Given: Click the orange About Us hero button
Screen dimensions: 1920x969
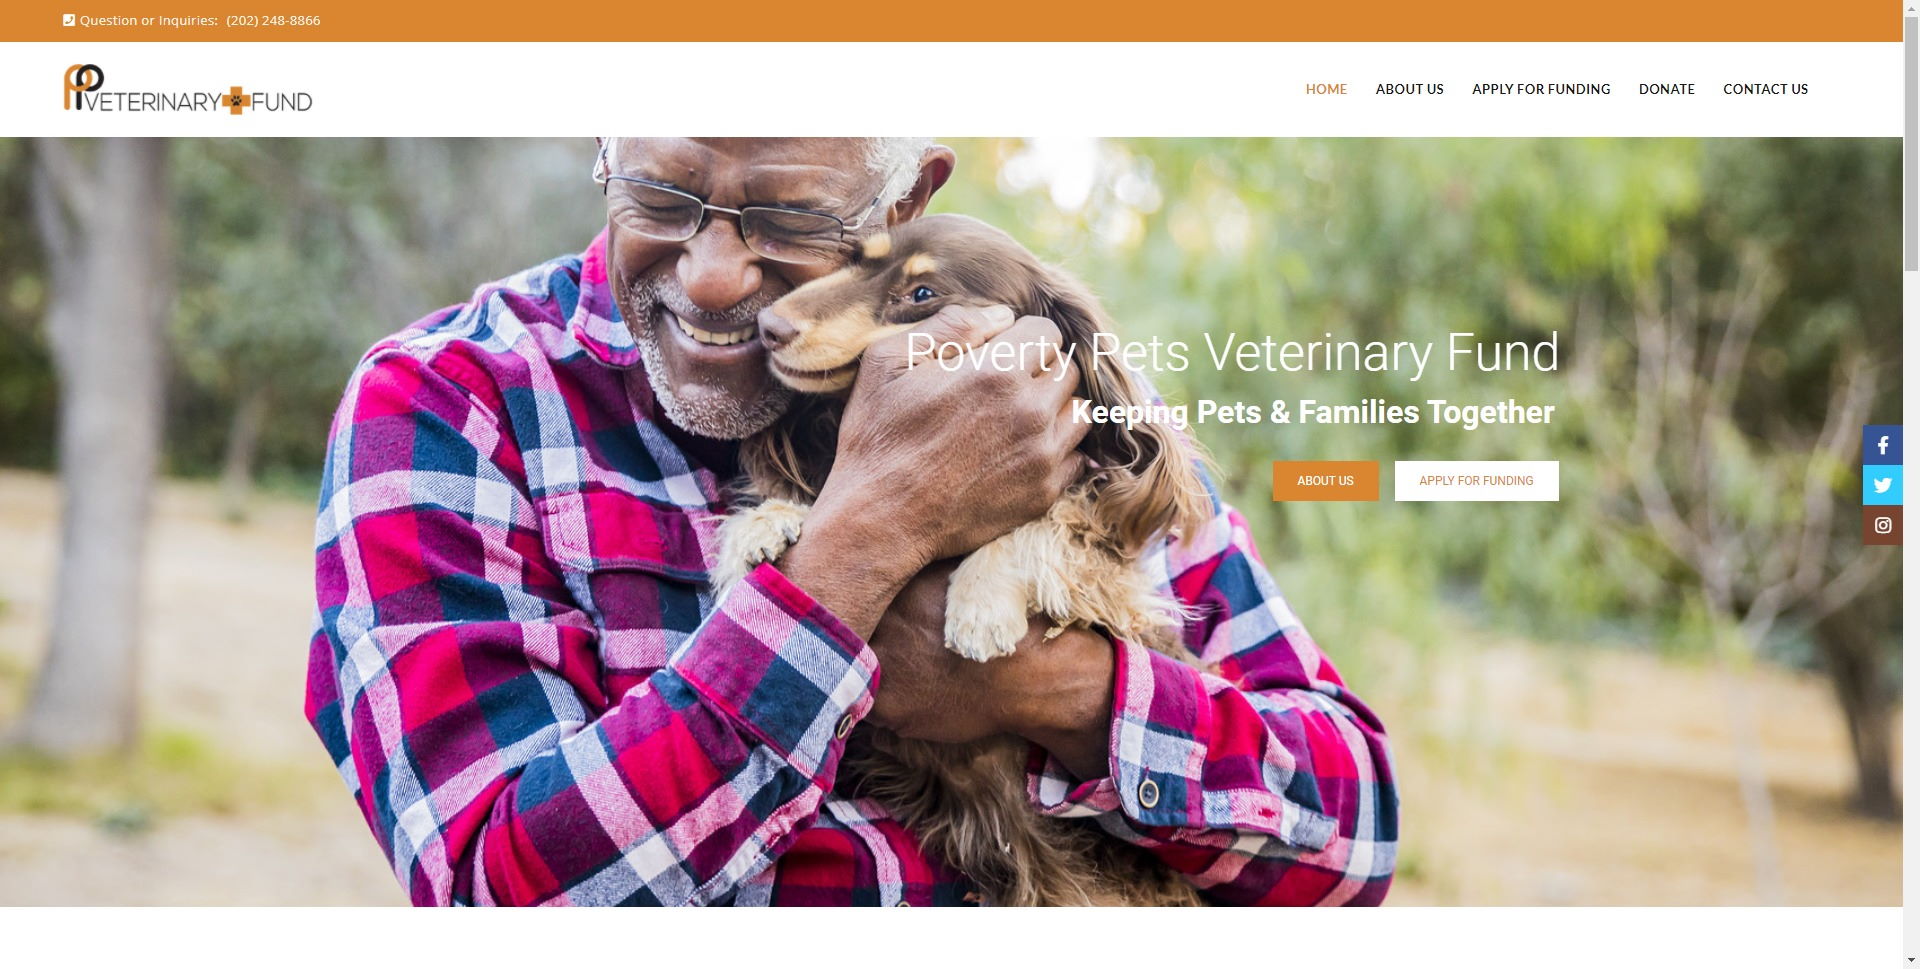Looking at the screenshot, I should point(1325,481).
